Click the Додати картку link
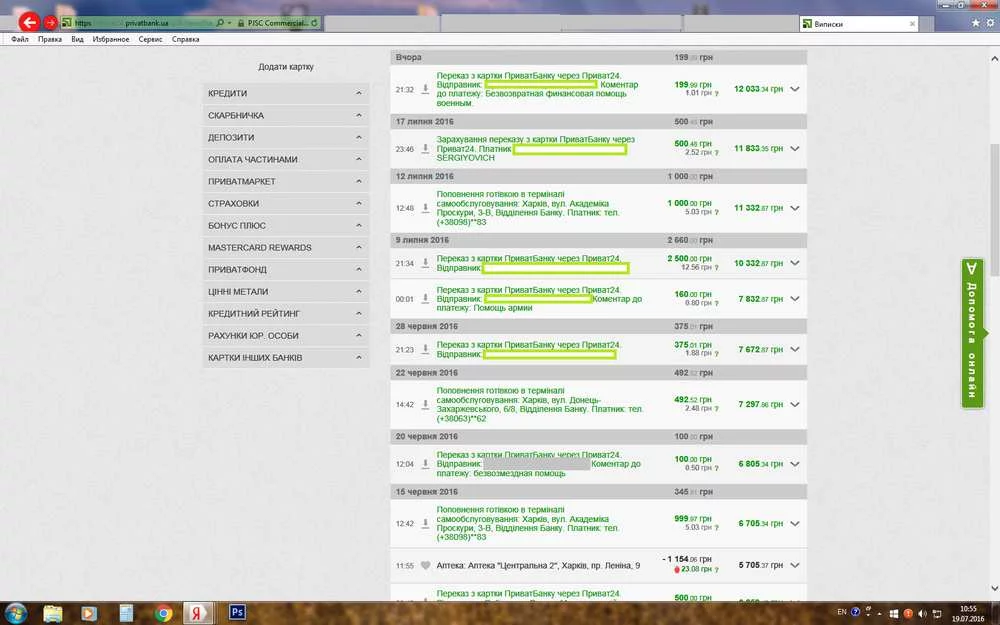 [x=286, y=66]
